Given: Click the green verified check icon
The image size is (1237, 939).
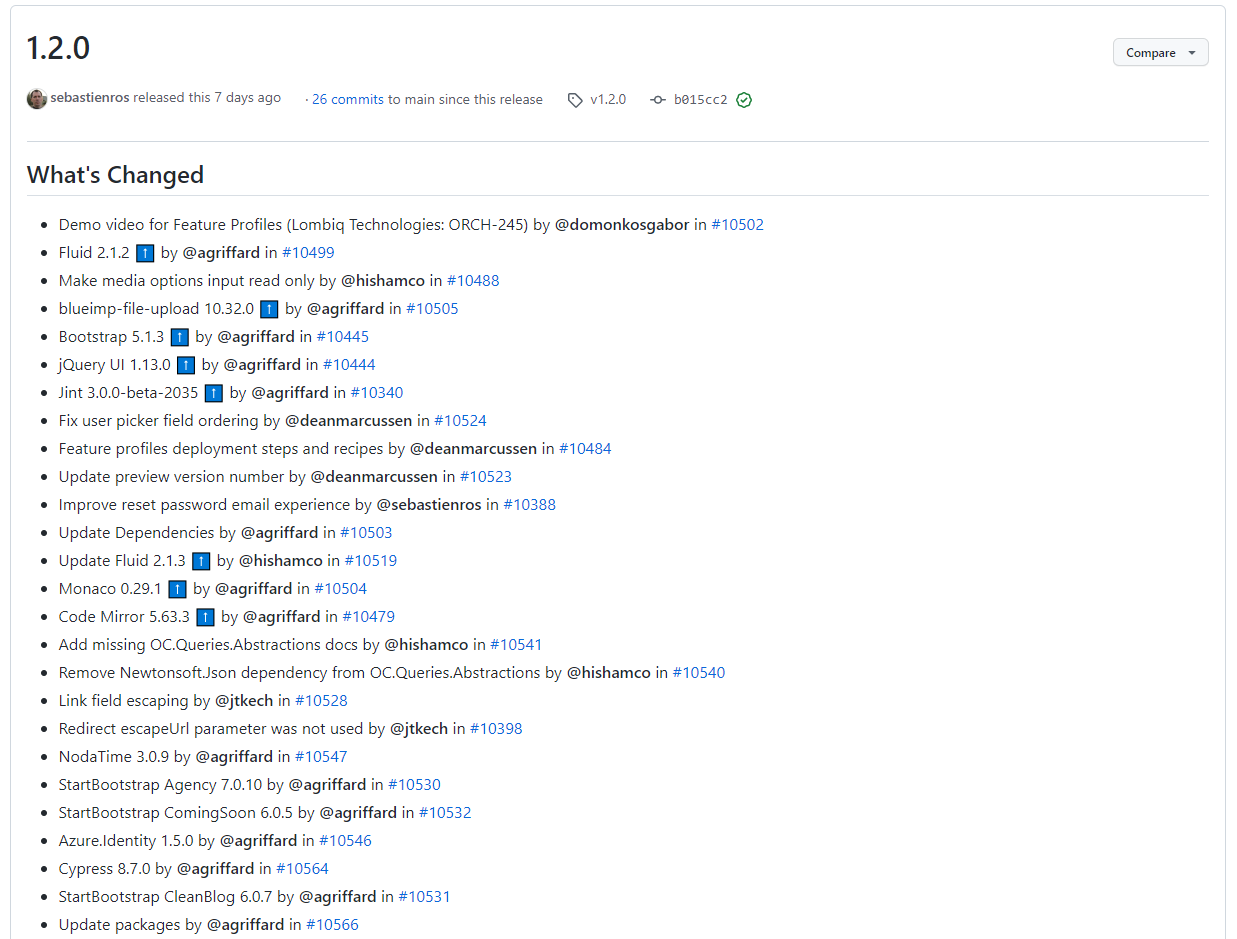Looking at the screenshot, I should pyautogui.click(x=744, y=100).
